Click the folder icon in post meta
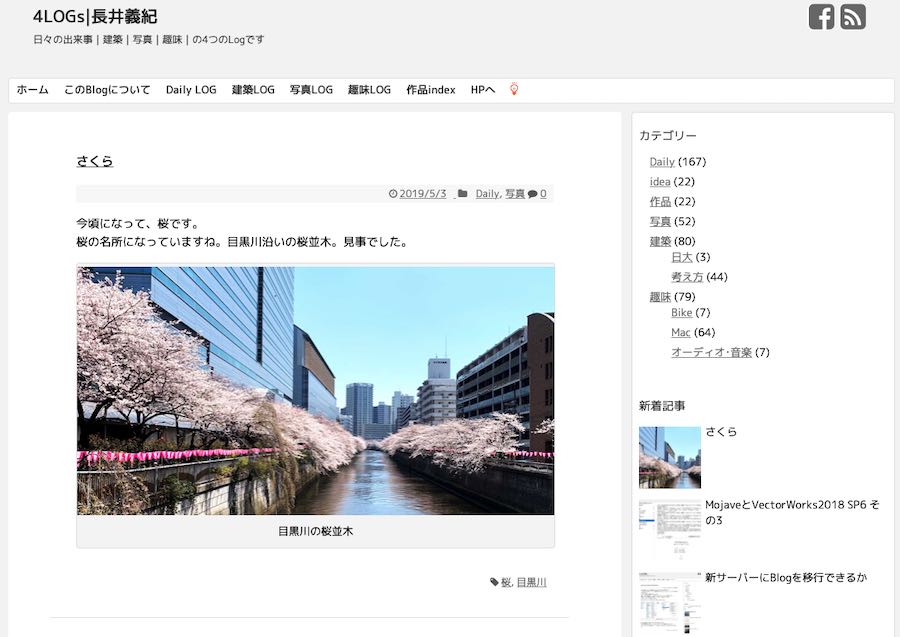The height and width of the screenshot is (637, 900). (x=463, y=194)
